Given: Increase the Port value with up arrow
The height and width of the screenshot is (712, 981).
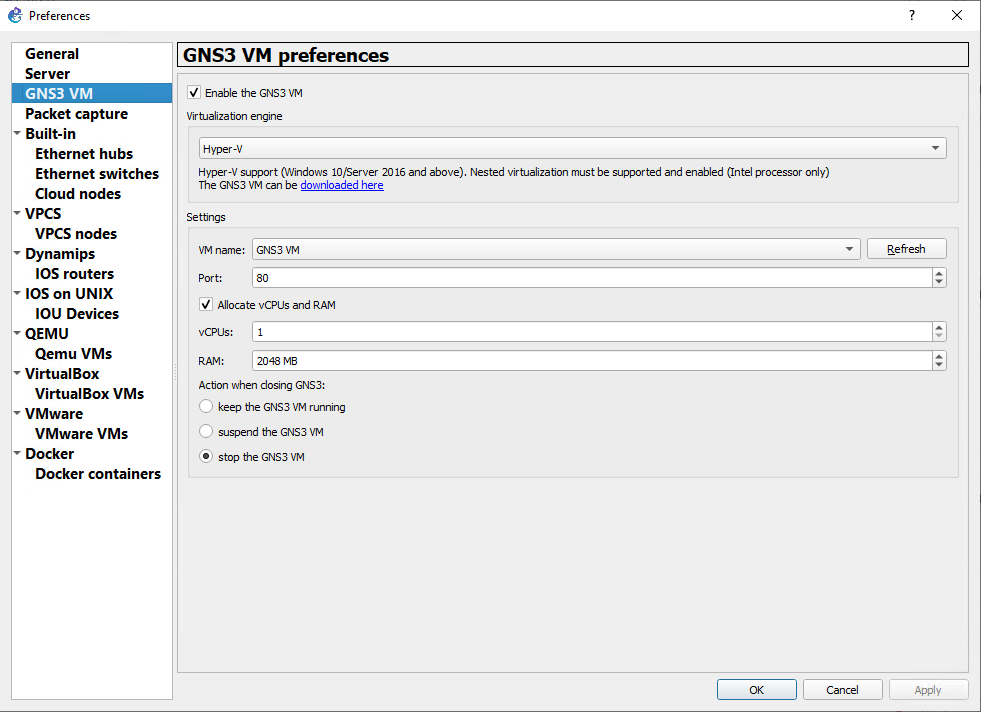Looking at the screenshot, I should (938, 273).
